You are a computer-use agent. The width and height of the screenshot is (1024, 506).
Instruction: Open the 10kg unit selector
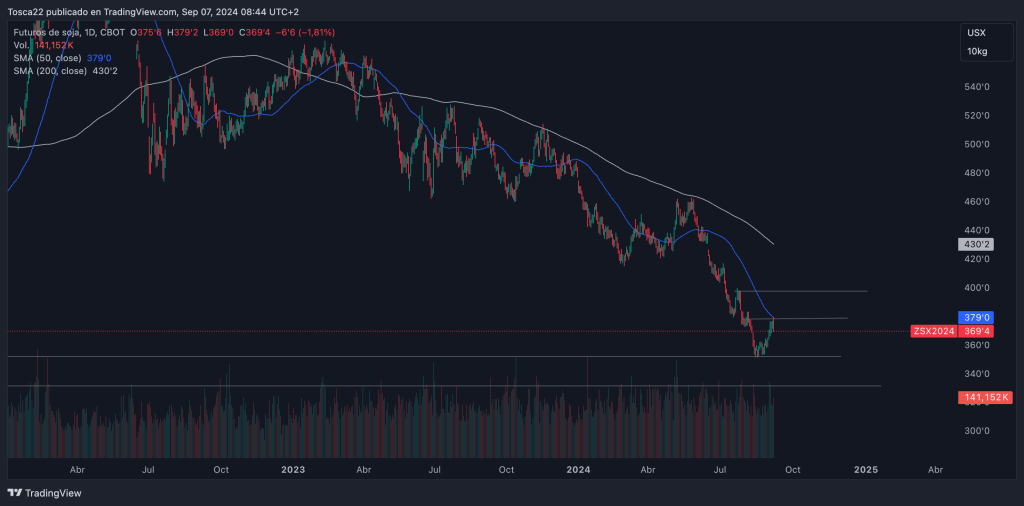pos(976,51)
